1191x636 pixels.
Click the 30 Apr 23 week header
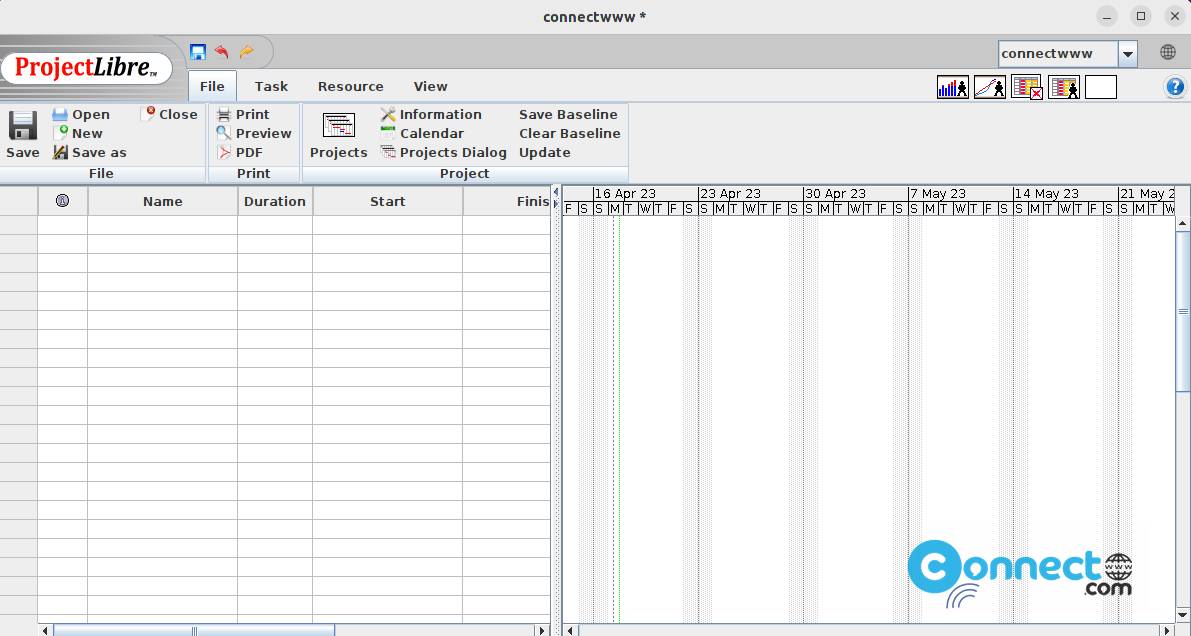(x=856, y=194)
